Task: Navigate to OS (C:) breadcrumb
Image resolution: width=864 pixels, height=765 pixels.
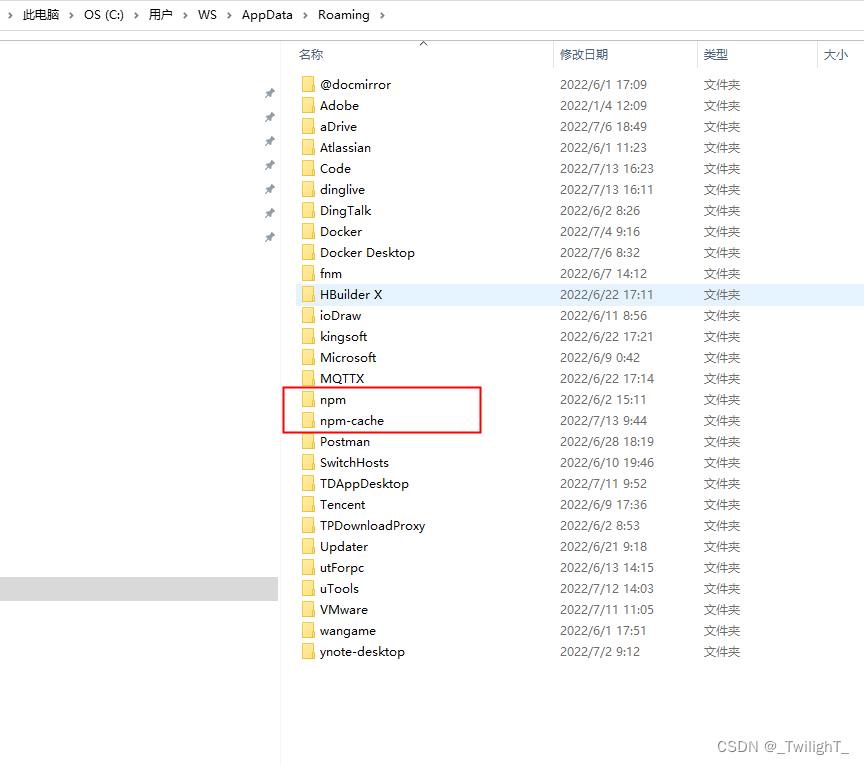Action: [104, 15]
